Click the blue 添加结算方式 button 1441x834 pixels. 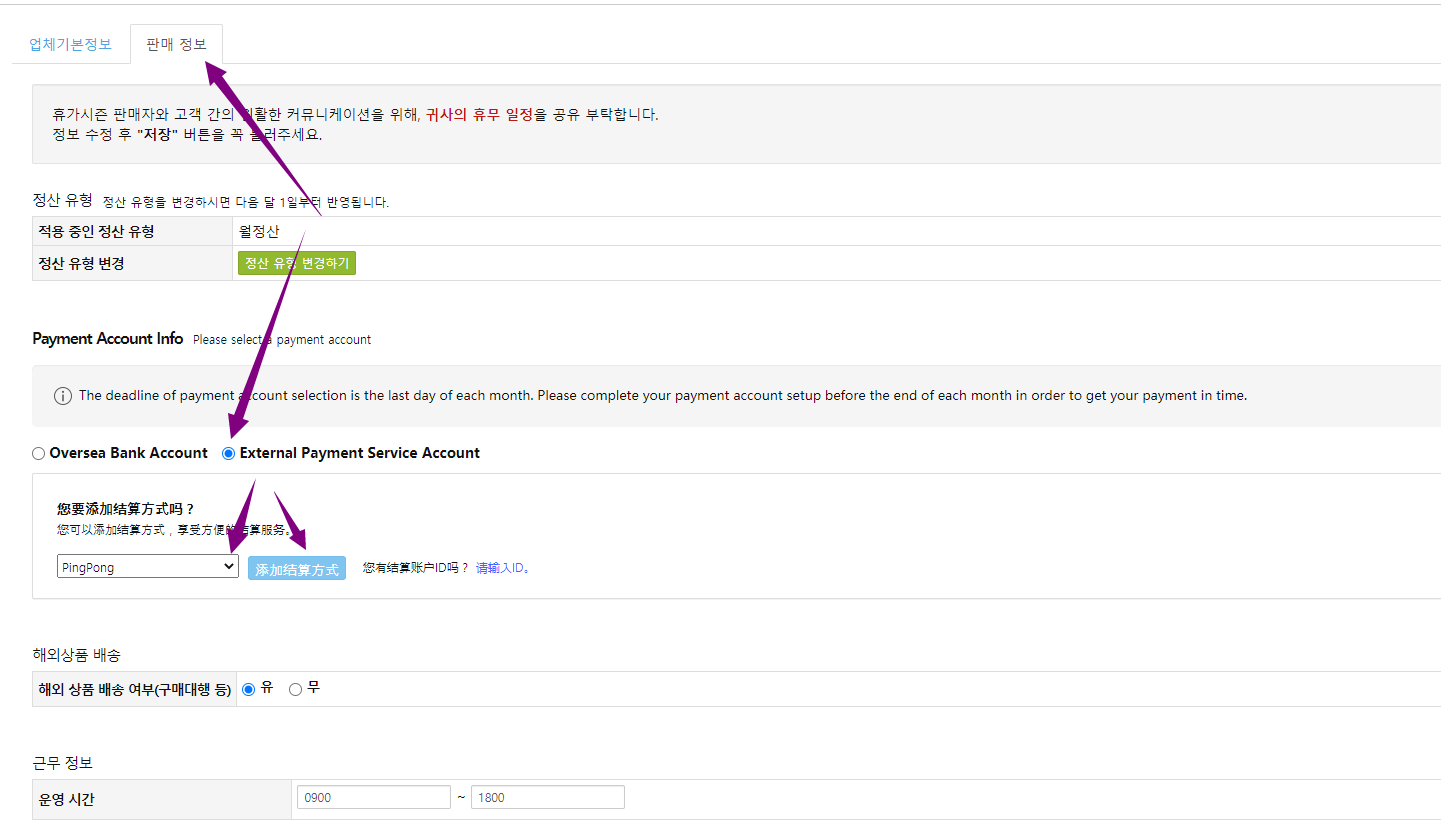point(297,569)
